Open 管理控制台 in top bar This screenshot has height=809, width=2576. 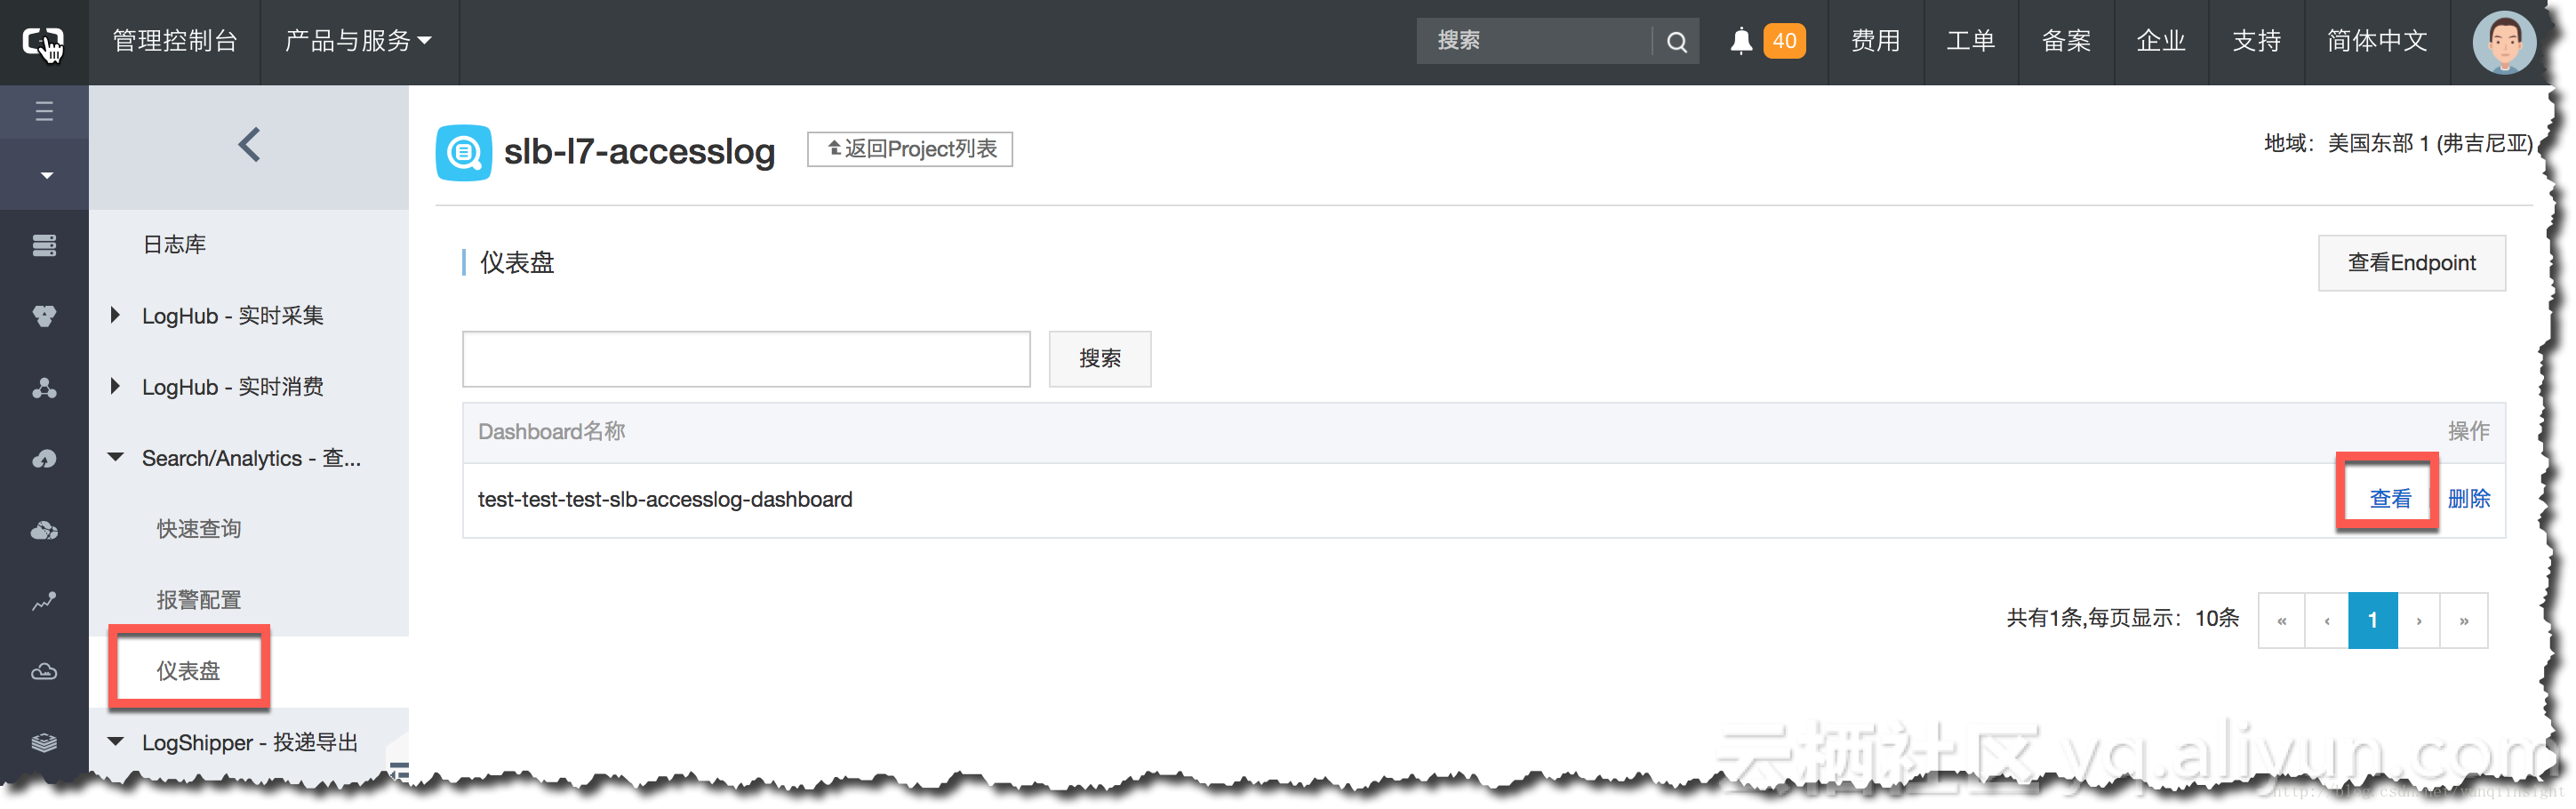pyautogui.click(x=175, y=42)
